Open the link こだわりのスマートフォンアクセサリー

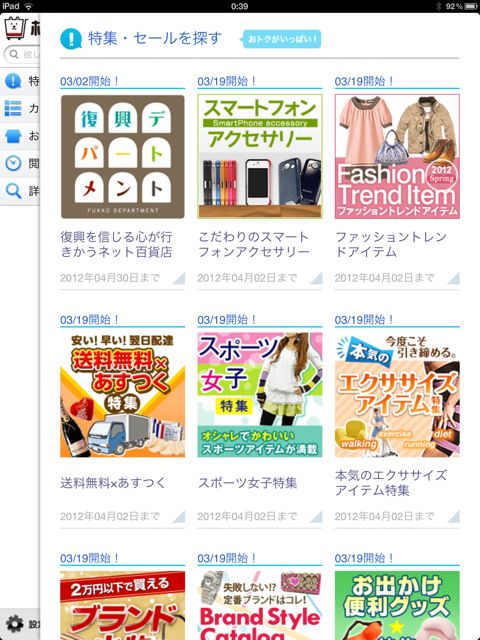253,244
